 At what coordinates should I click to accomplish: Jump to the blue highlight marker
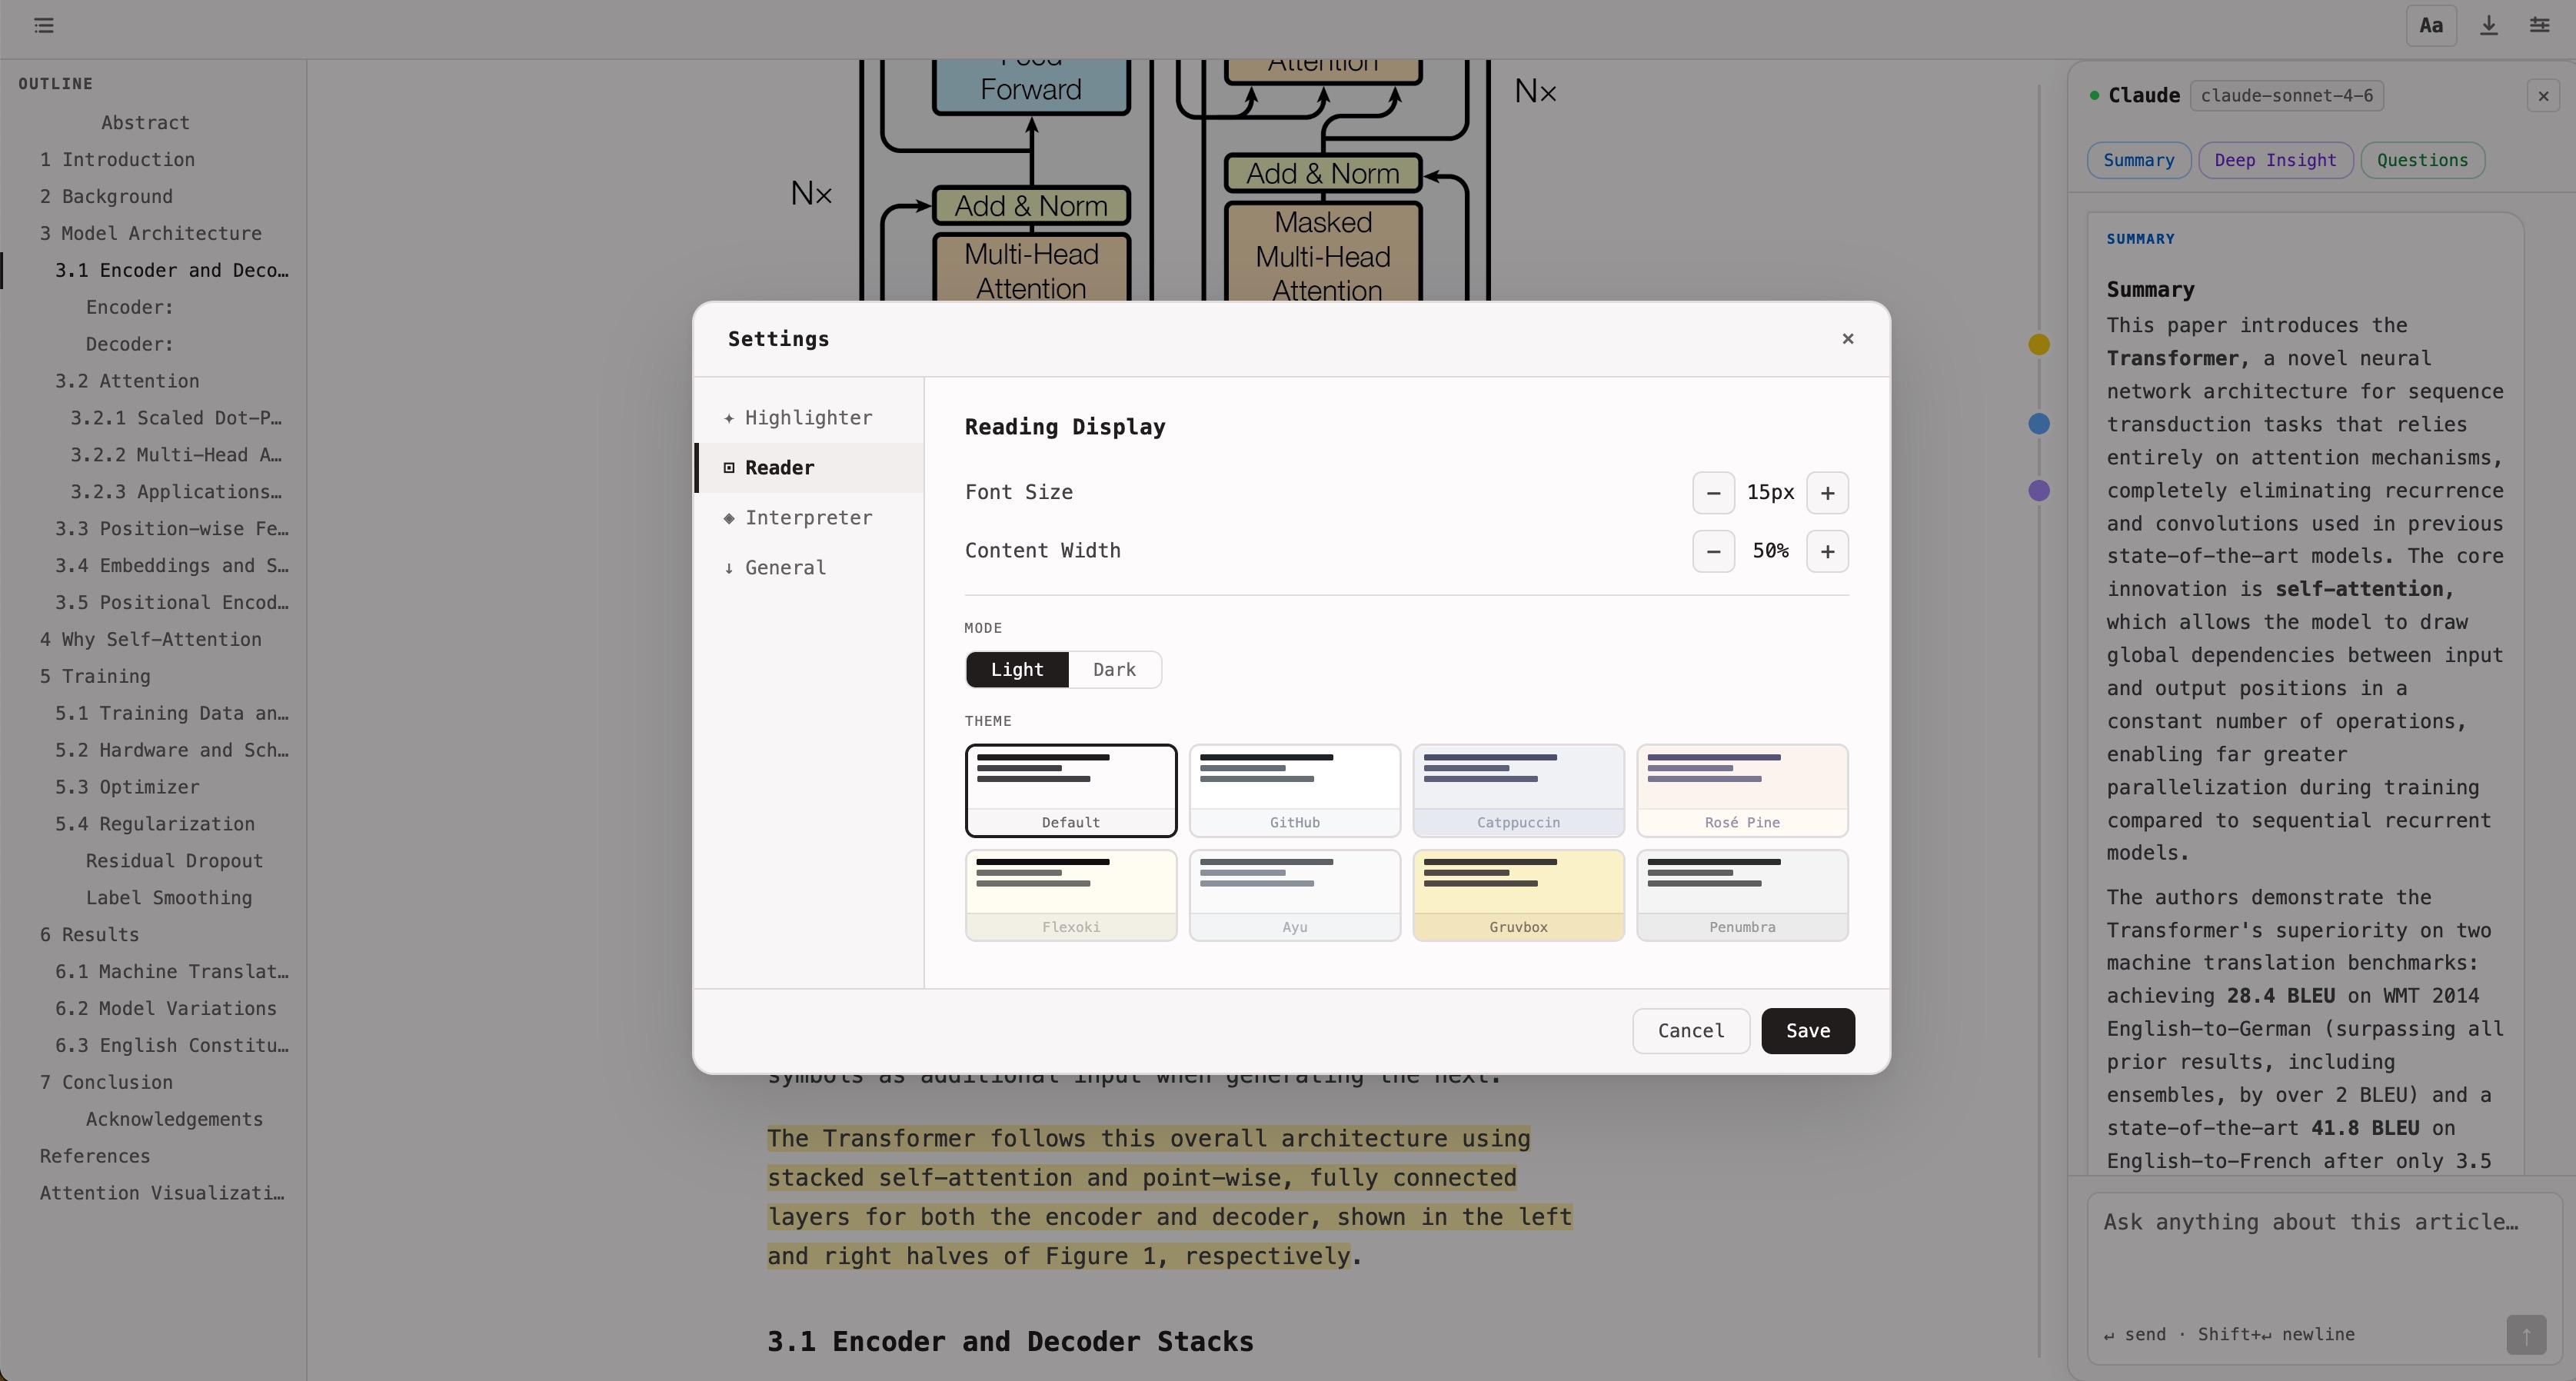[2039, 424]
